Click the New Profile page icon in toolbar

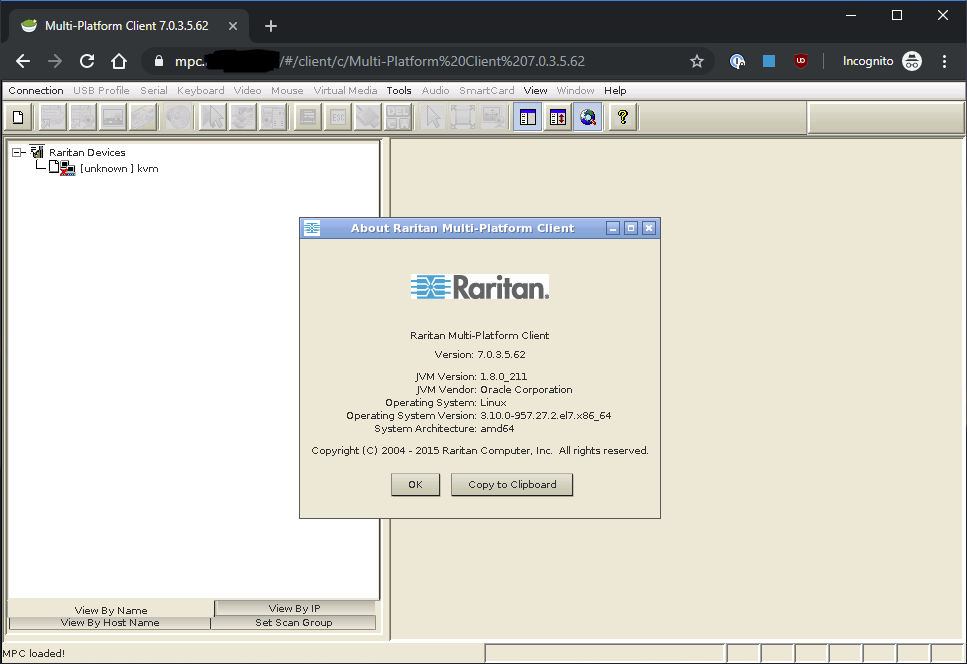[19, 117]
